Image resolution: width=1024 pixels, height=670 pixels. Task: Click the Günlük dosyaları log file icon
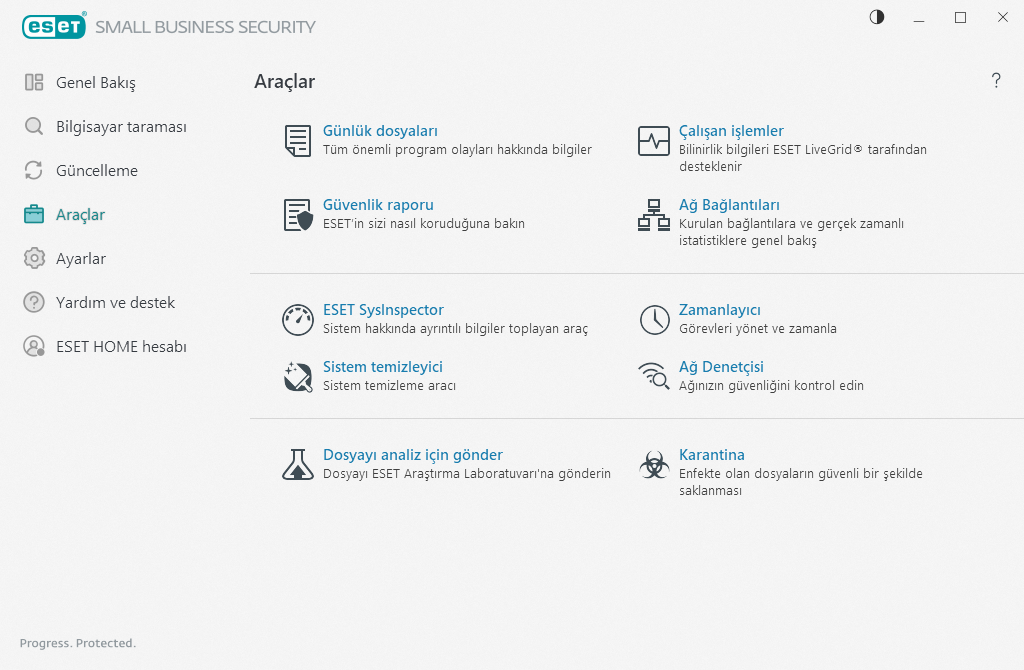point(297,141)
